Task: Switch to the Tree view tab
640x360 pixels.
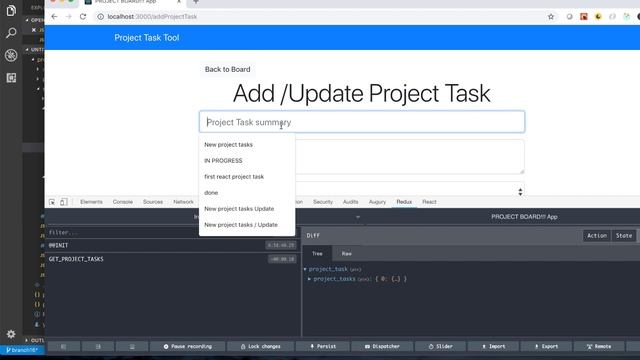Action: click(x=317, y=254)
